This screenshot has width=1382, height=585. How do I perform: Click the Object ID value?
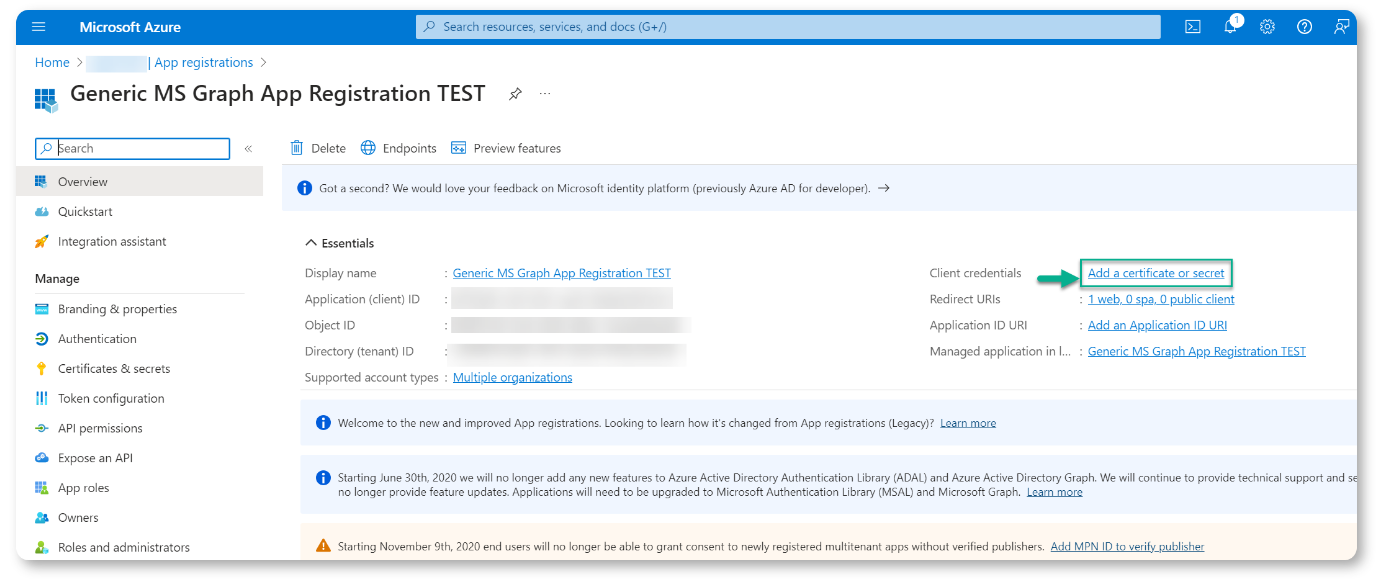coord(571,325)
